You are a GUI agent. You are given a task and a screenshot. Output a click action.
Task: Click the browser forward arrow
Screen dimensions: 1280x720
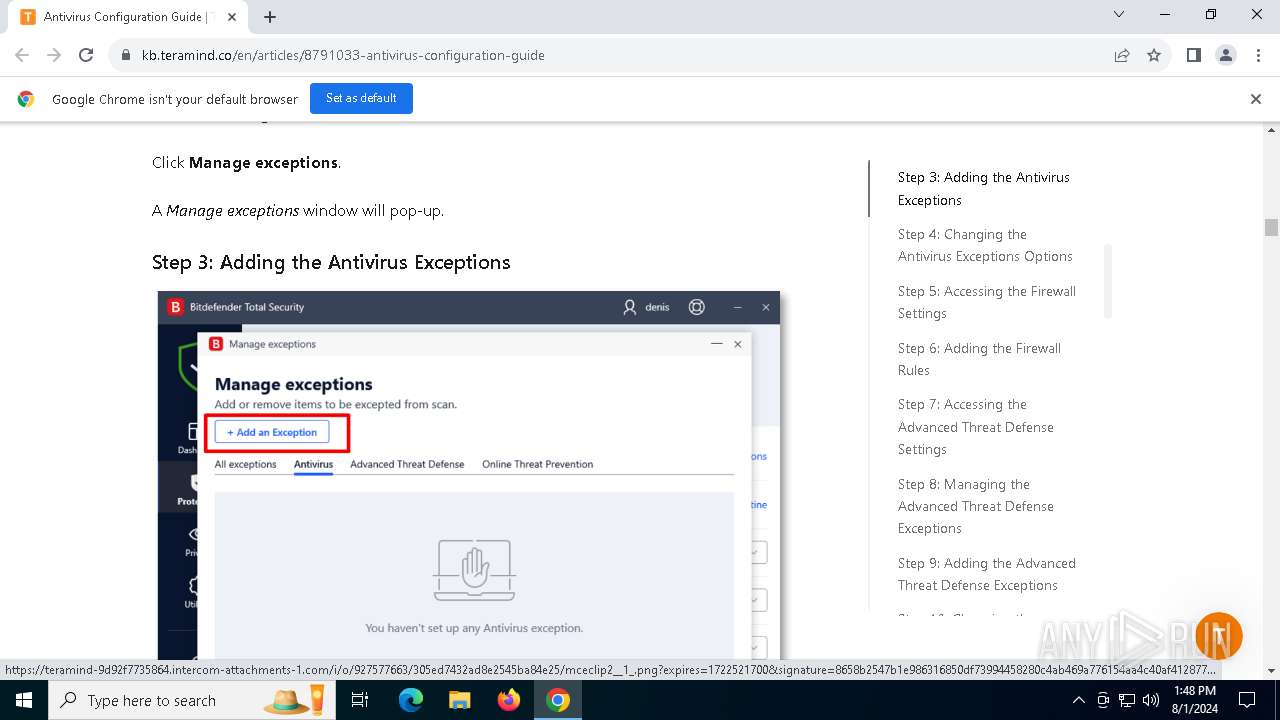(54, 55)
